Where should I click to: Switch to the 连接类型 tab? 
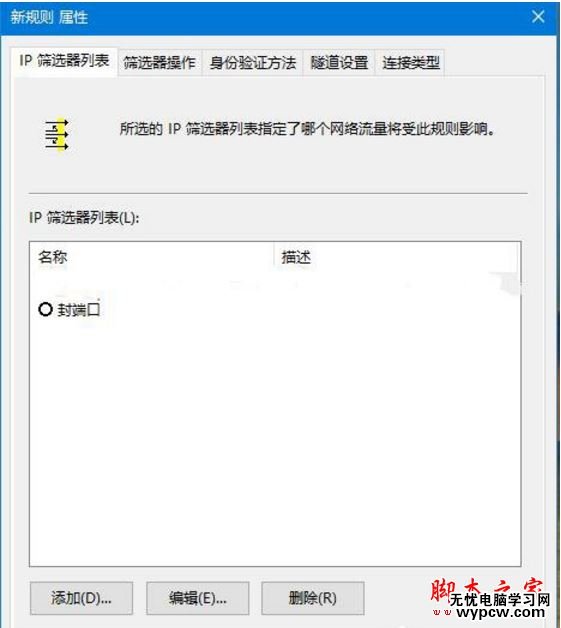[410, 62]
